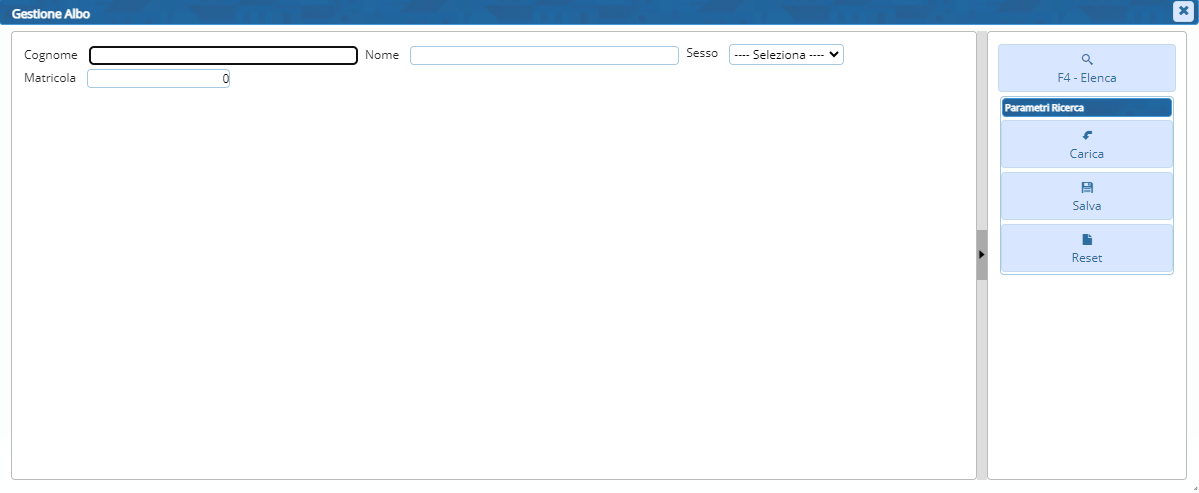Click the Salva floppy disk icon
This screenshot has height=493, width=1199.
1087,187
